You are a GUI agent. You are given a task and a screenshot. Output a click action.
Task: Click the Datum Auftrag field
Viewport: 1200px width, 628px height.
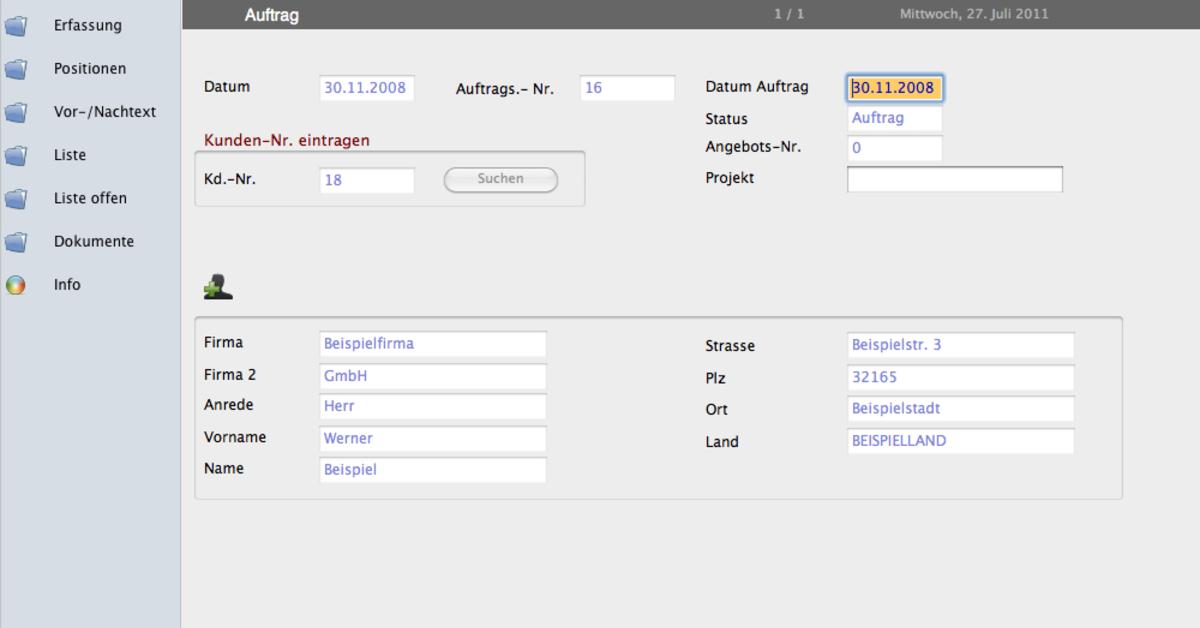coord(895,88)
